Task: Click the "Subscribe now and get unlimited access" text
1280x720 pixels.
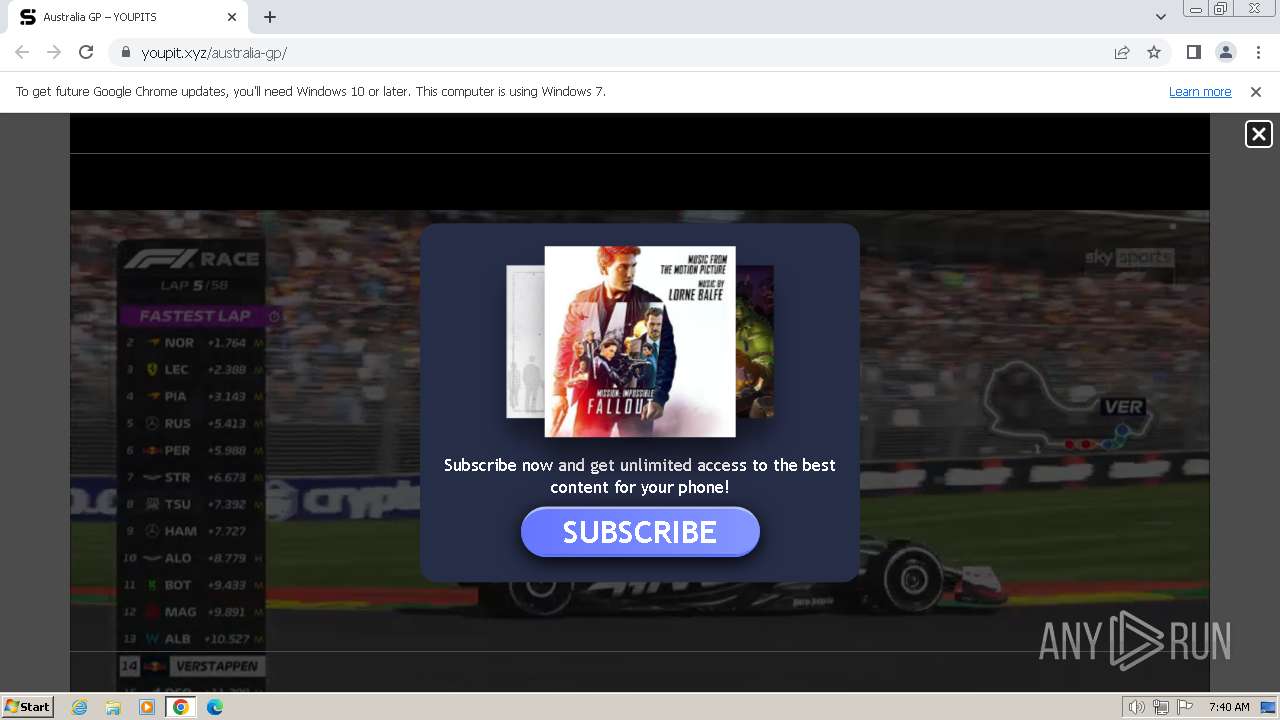Action: point(640,476)
